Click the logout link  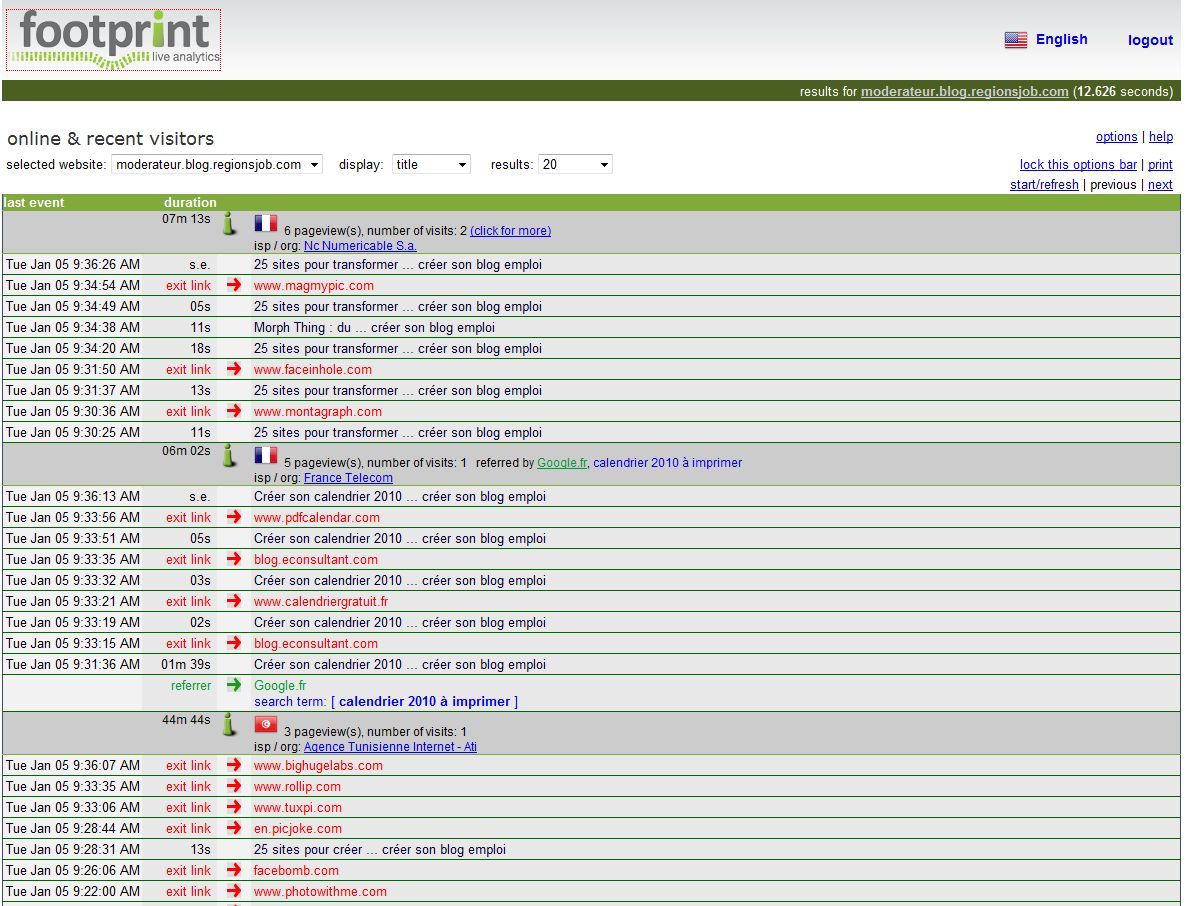(x=1150, y=40)
